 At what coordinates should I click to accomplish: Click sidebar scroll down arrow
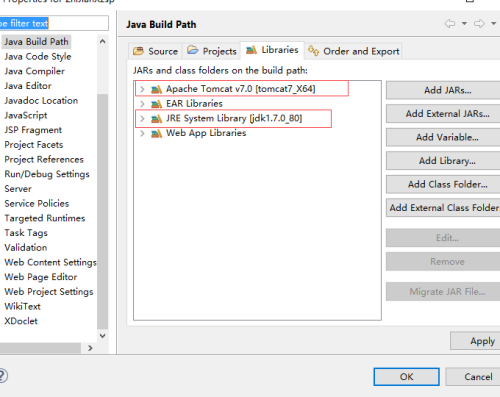pos(103,336)
